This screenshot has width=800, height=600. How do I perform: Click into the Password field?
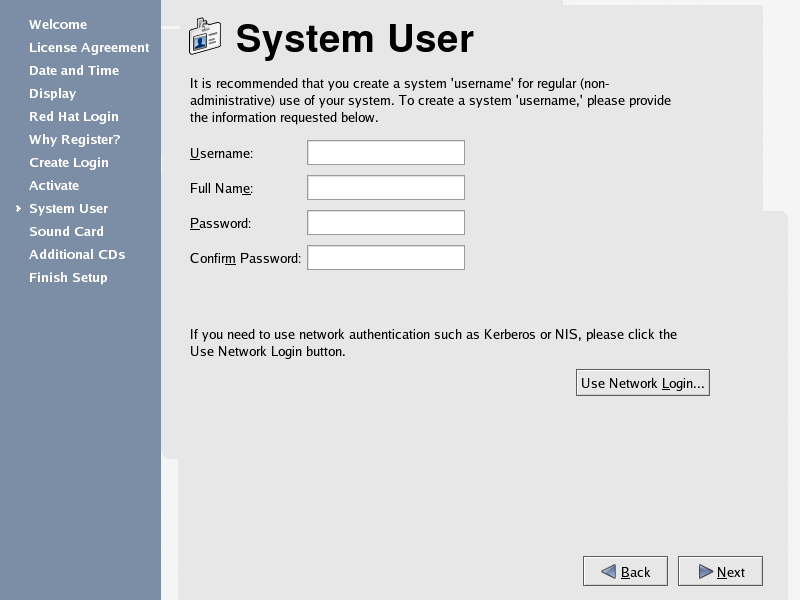tap(385, 223)
